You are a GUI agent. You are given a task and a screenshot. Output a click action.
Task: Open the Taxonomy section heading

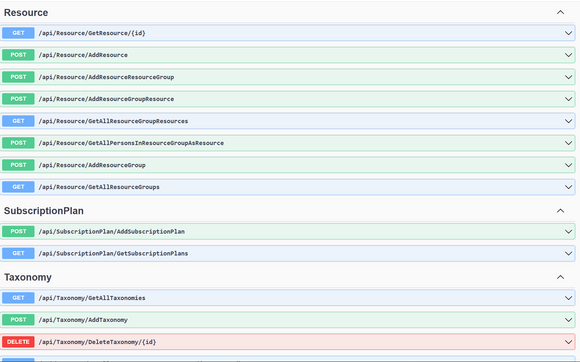coord(28,277)
